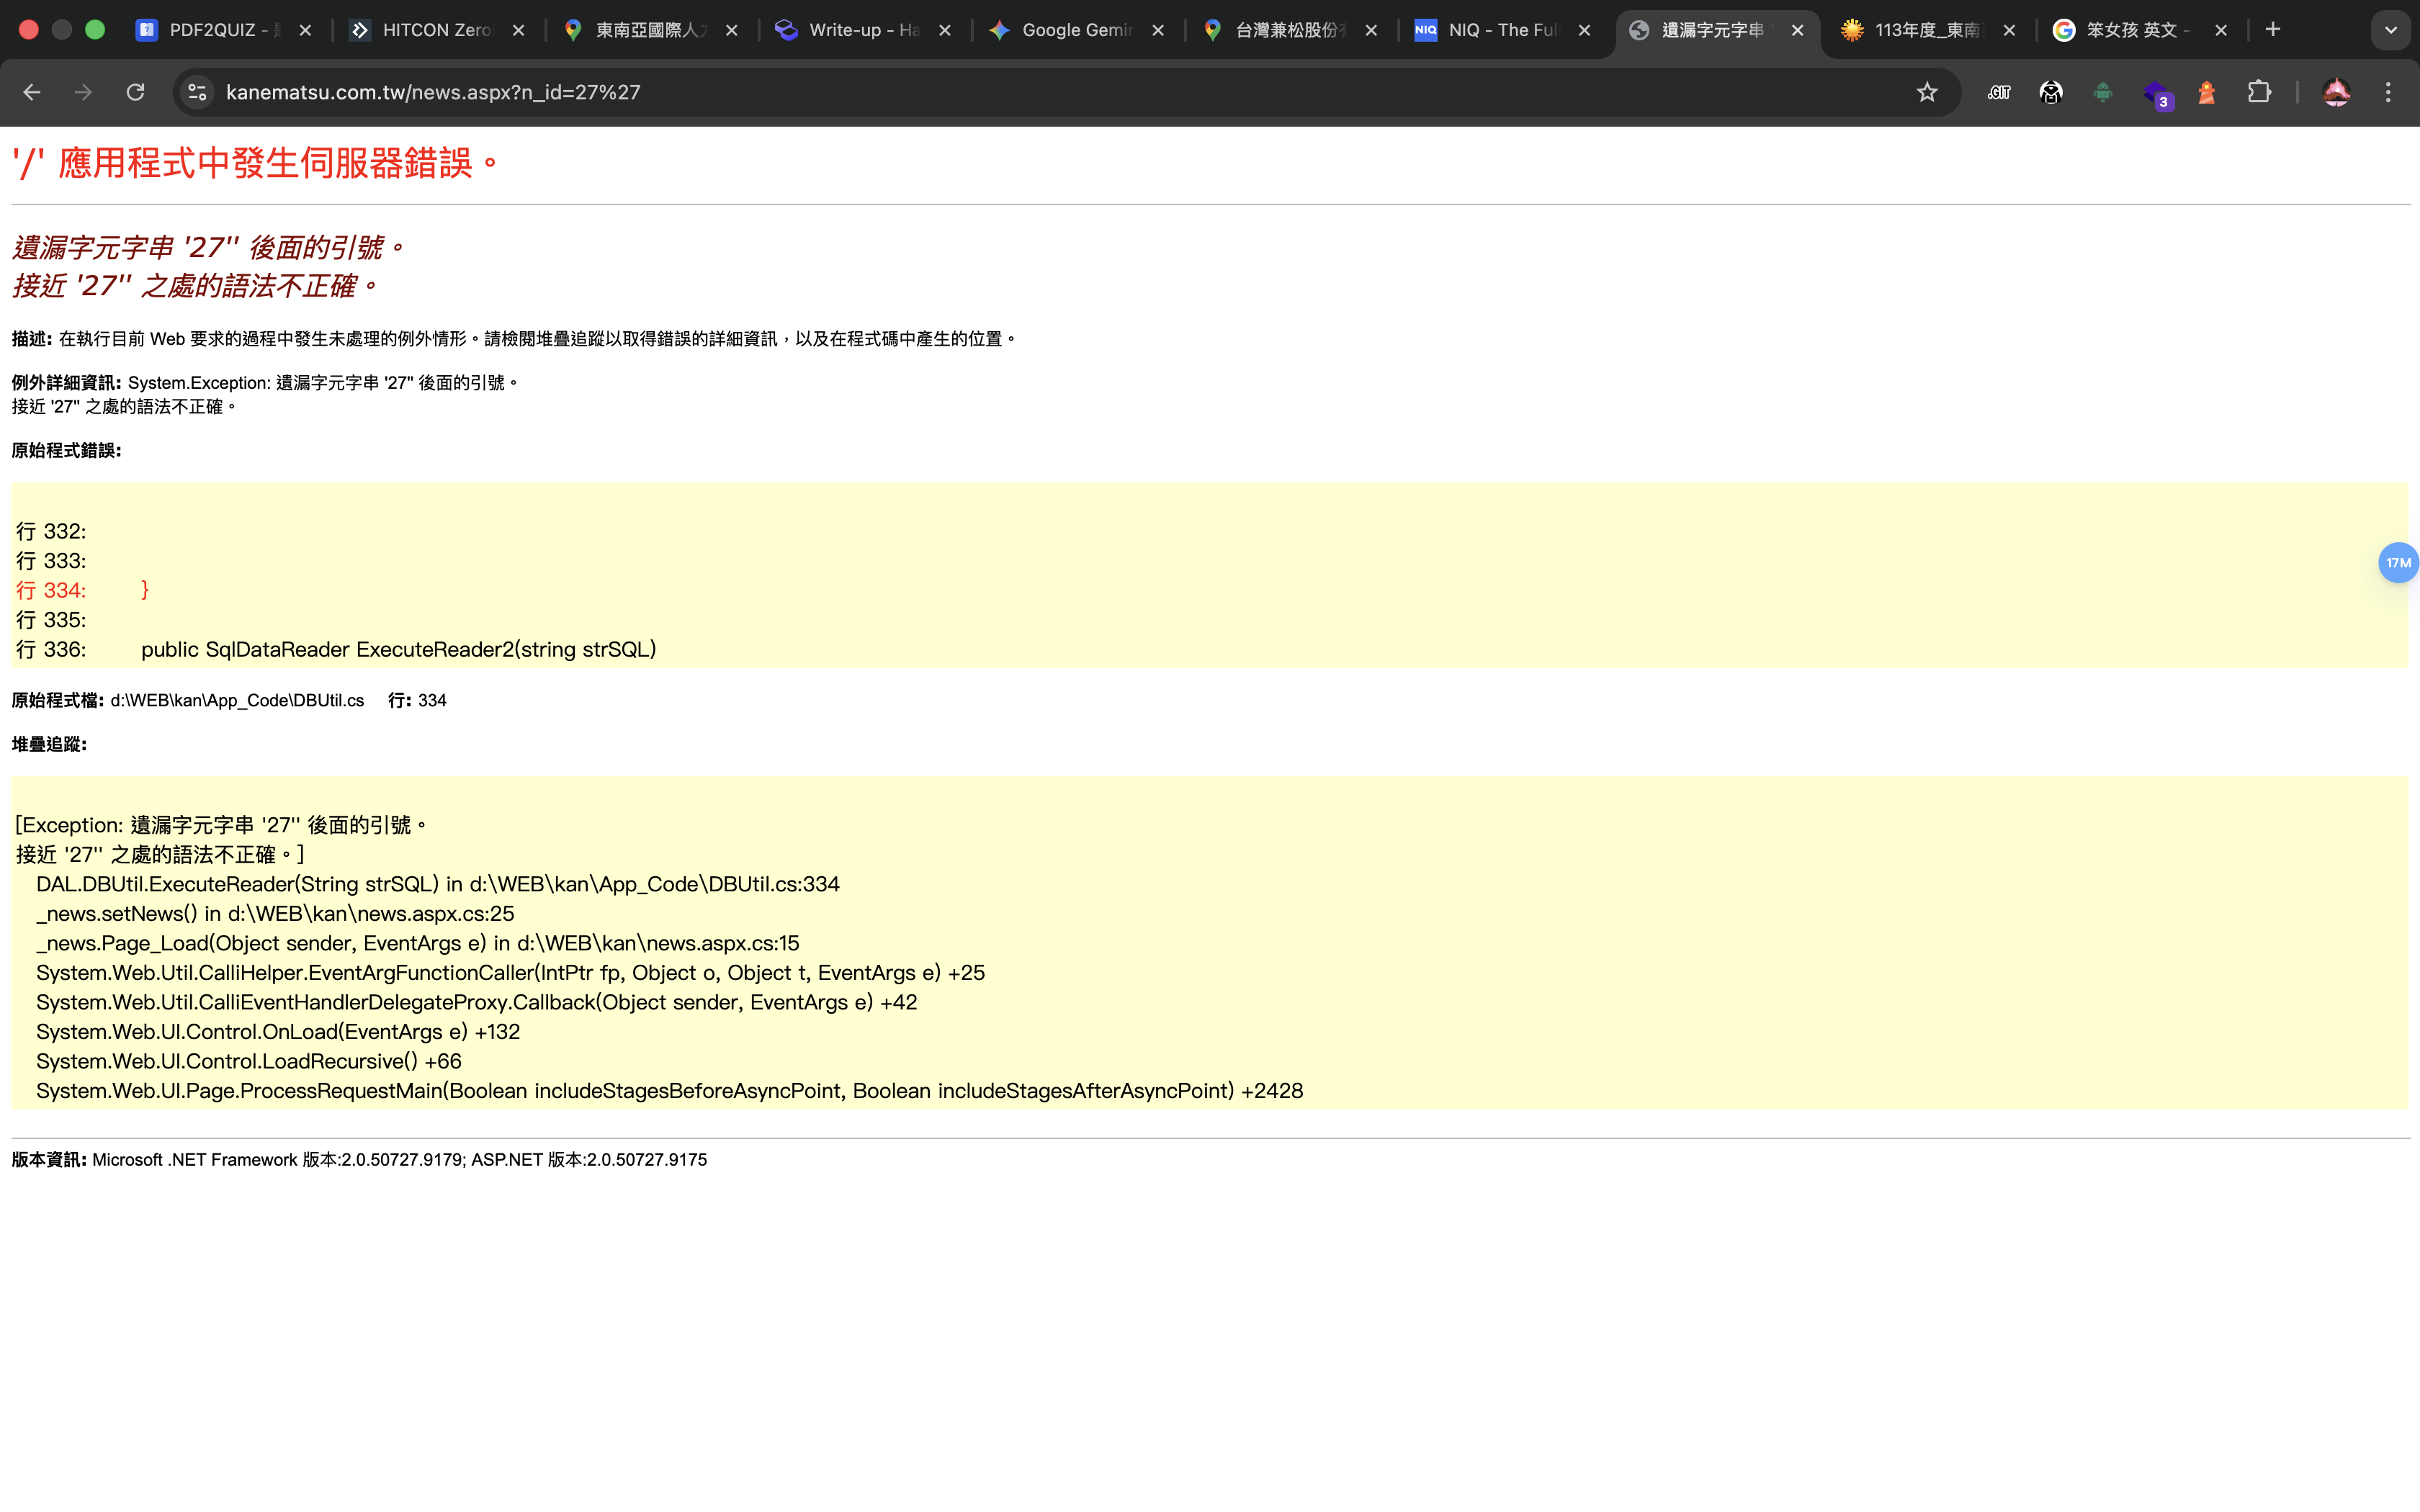2420x1512 pixels.
Task: Close the NIQ tab
Action: tap(1584, 30)
